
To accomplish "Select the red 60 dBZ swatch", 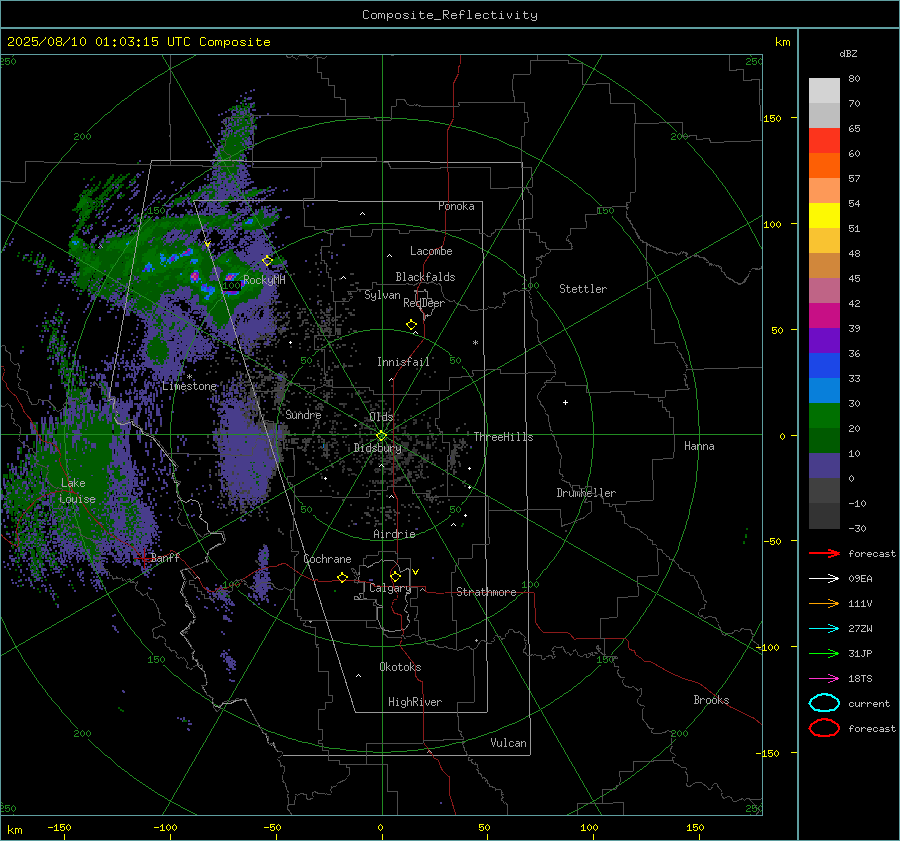I will point(824,141).
